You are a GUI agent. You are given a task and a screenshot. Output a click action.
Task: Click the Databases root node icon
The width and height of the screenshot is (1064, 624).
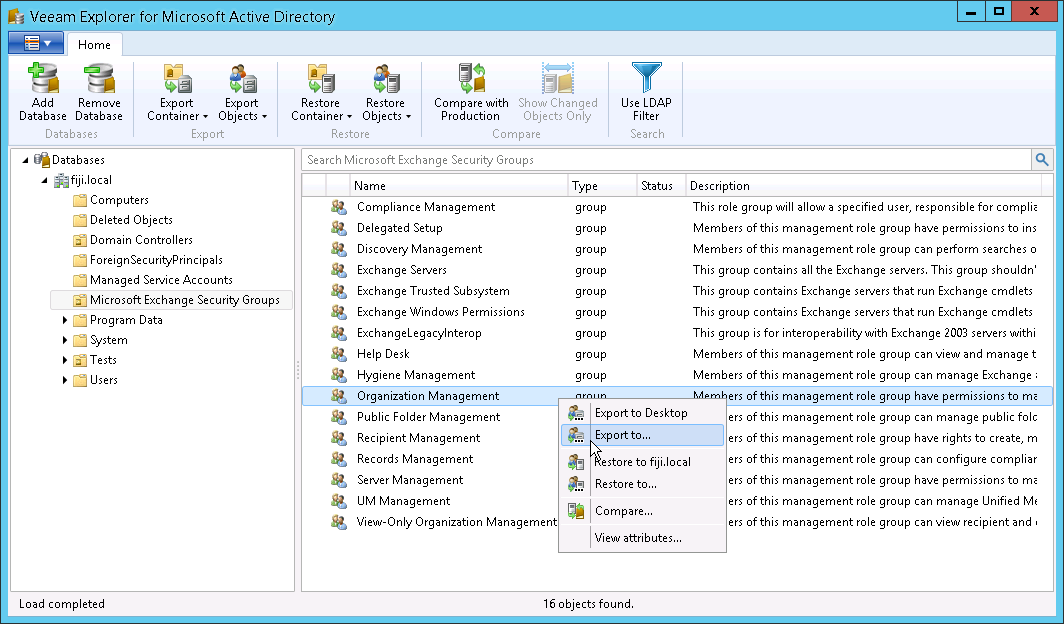(42, 160)
